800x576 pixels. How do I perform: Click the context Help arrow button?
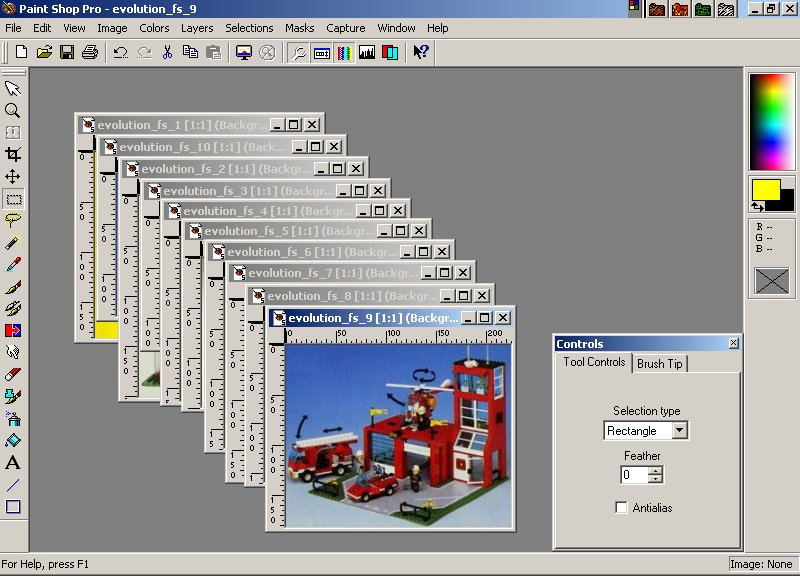(419, 52)
